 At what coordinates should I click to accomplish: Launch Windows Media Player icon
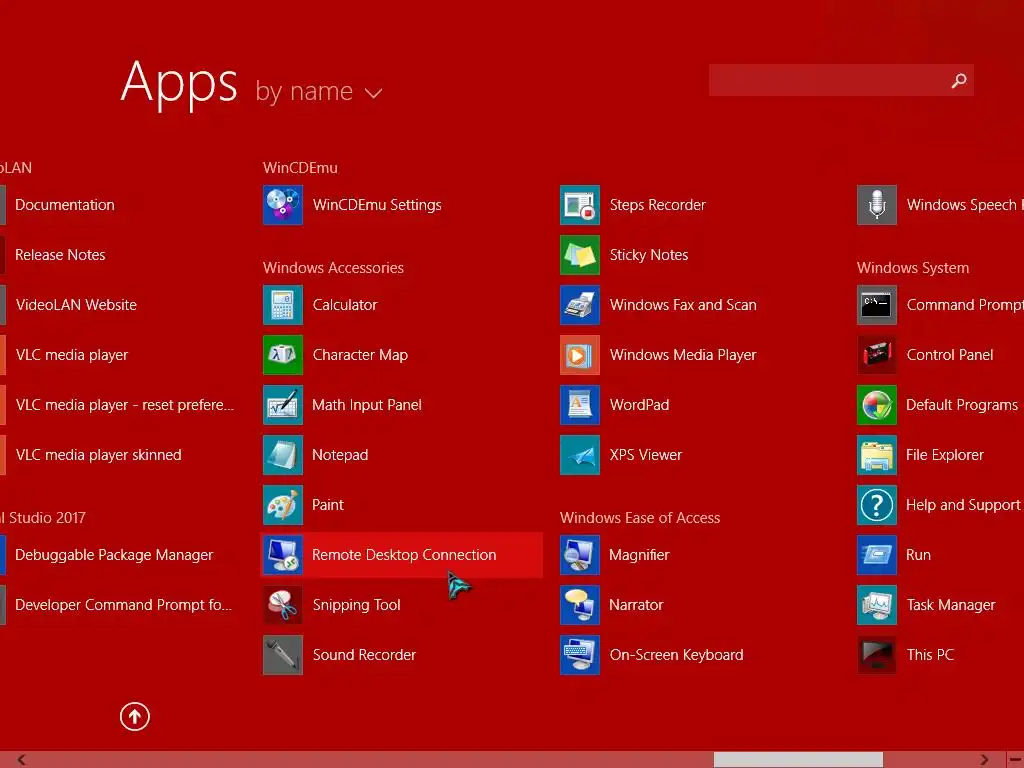580,355
